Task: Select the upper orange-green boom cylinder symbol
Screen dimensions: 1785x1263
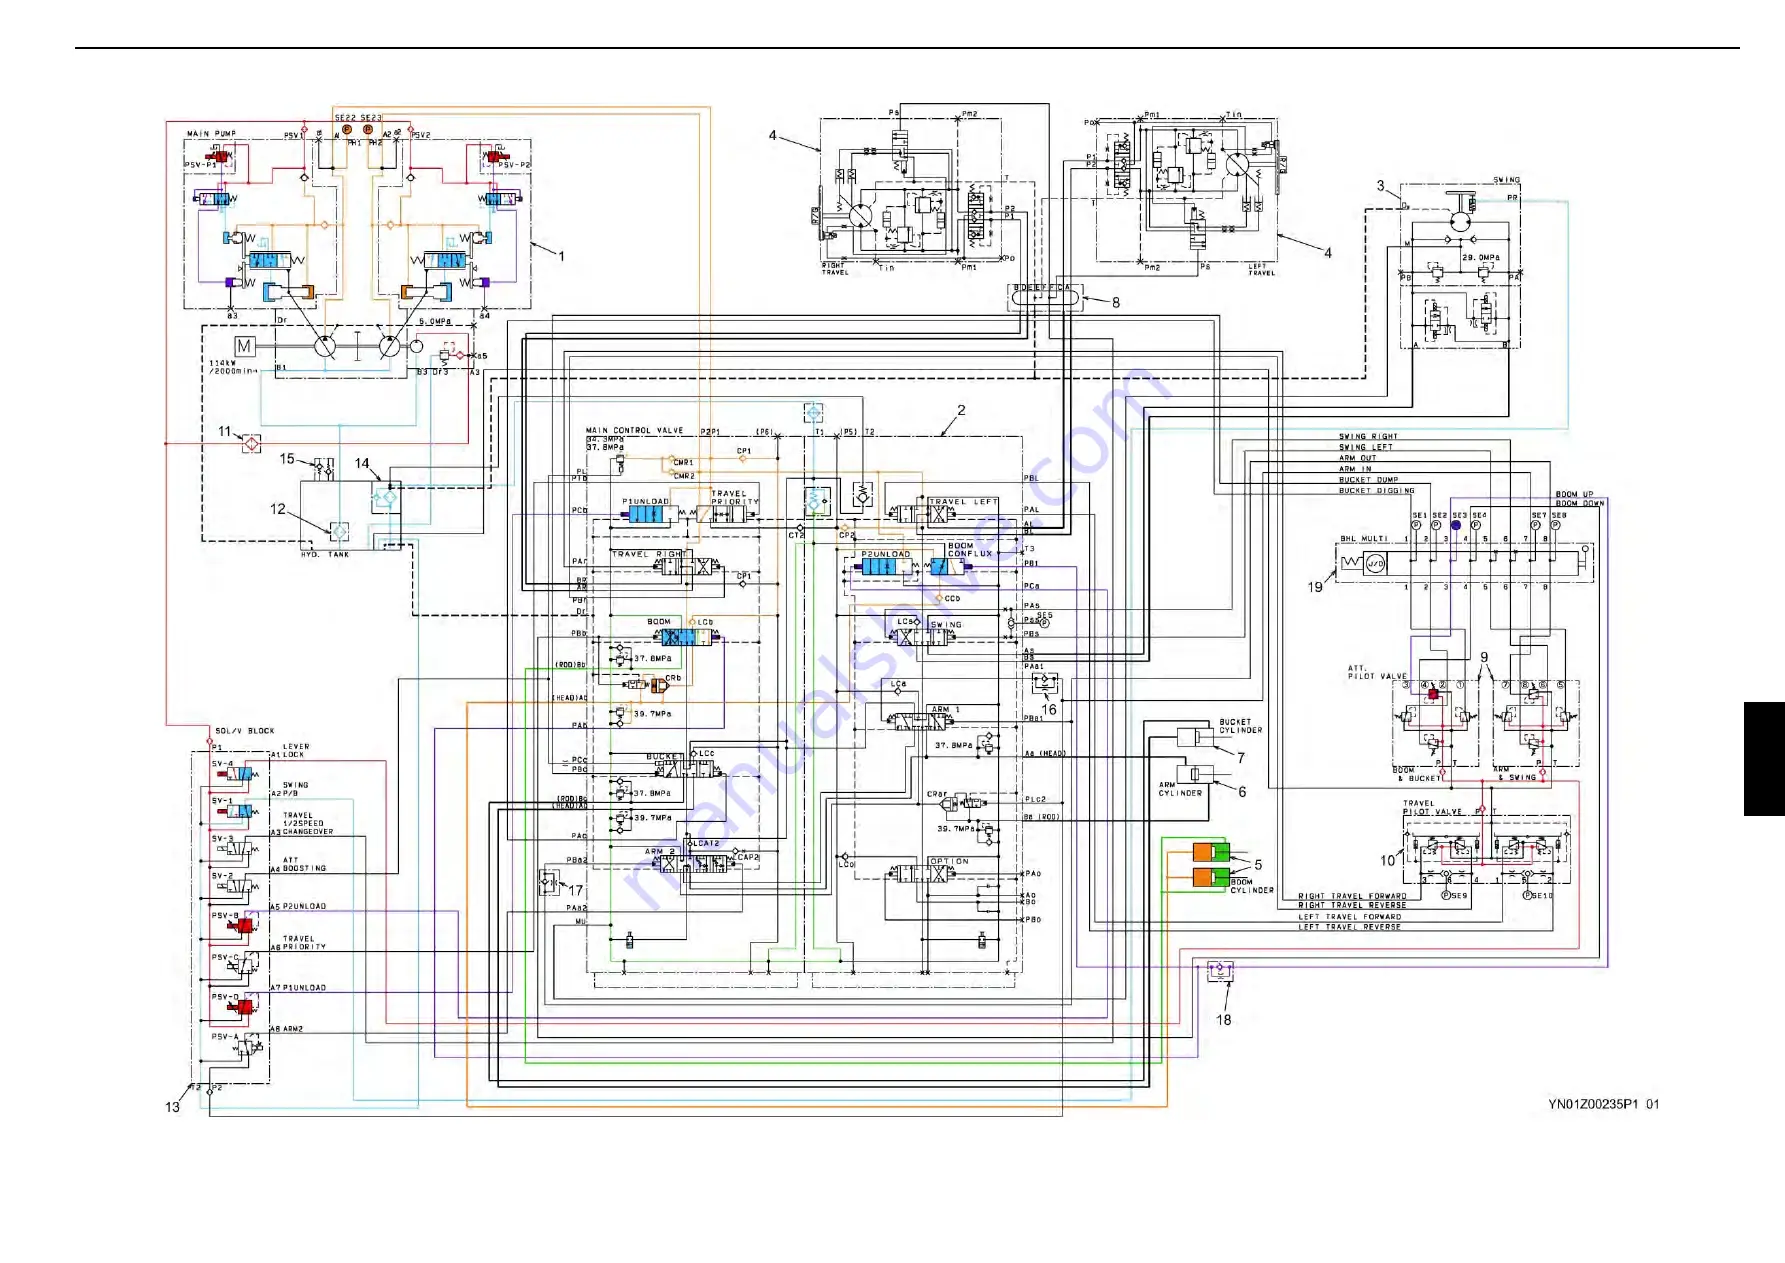Action: click(1211, 852)
